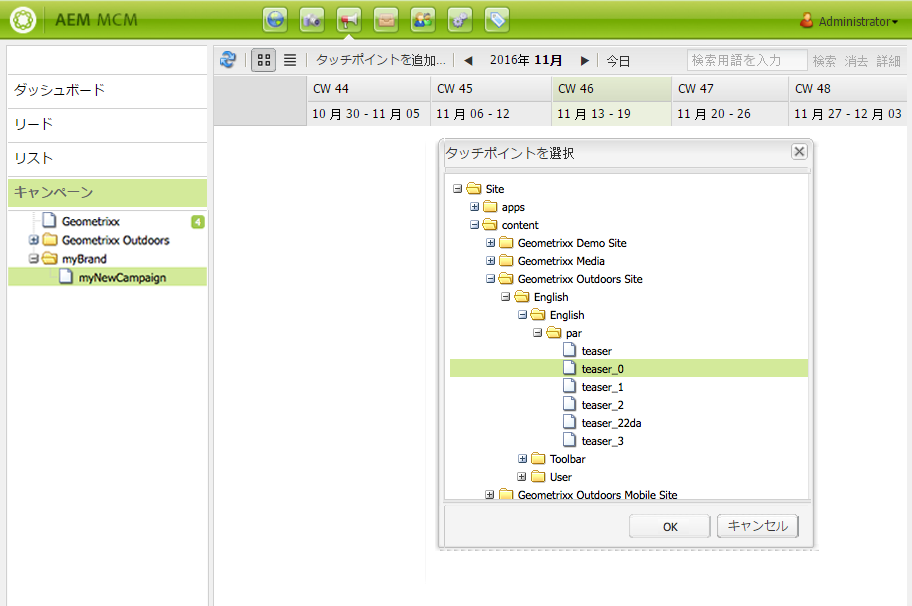Go to next month arrow
Screen dimensions: 912x606
click(585, 60)
